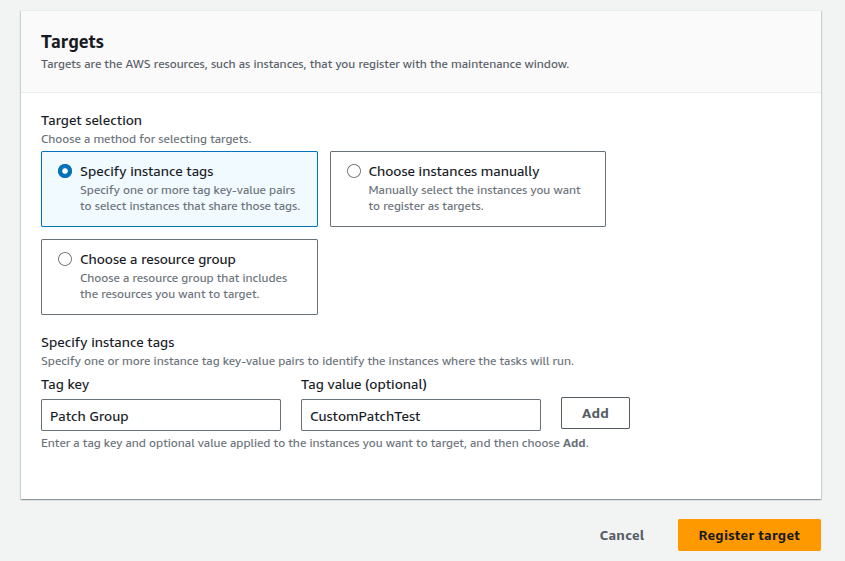
Task: Click the Tag value (optional) label
Action: click(x=364, y=385)
